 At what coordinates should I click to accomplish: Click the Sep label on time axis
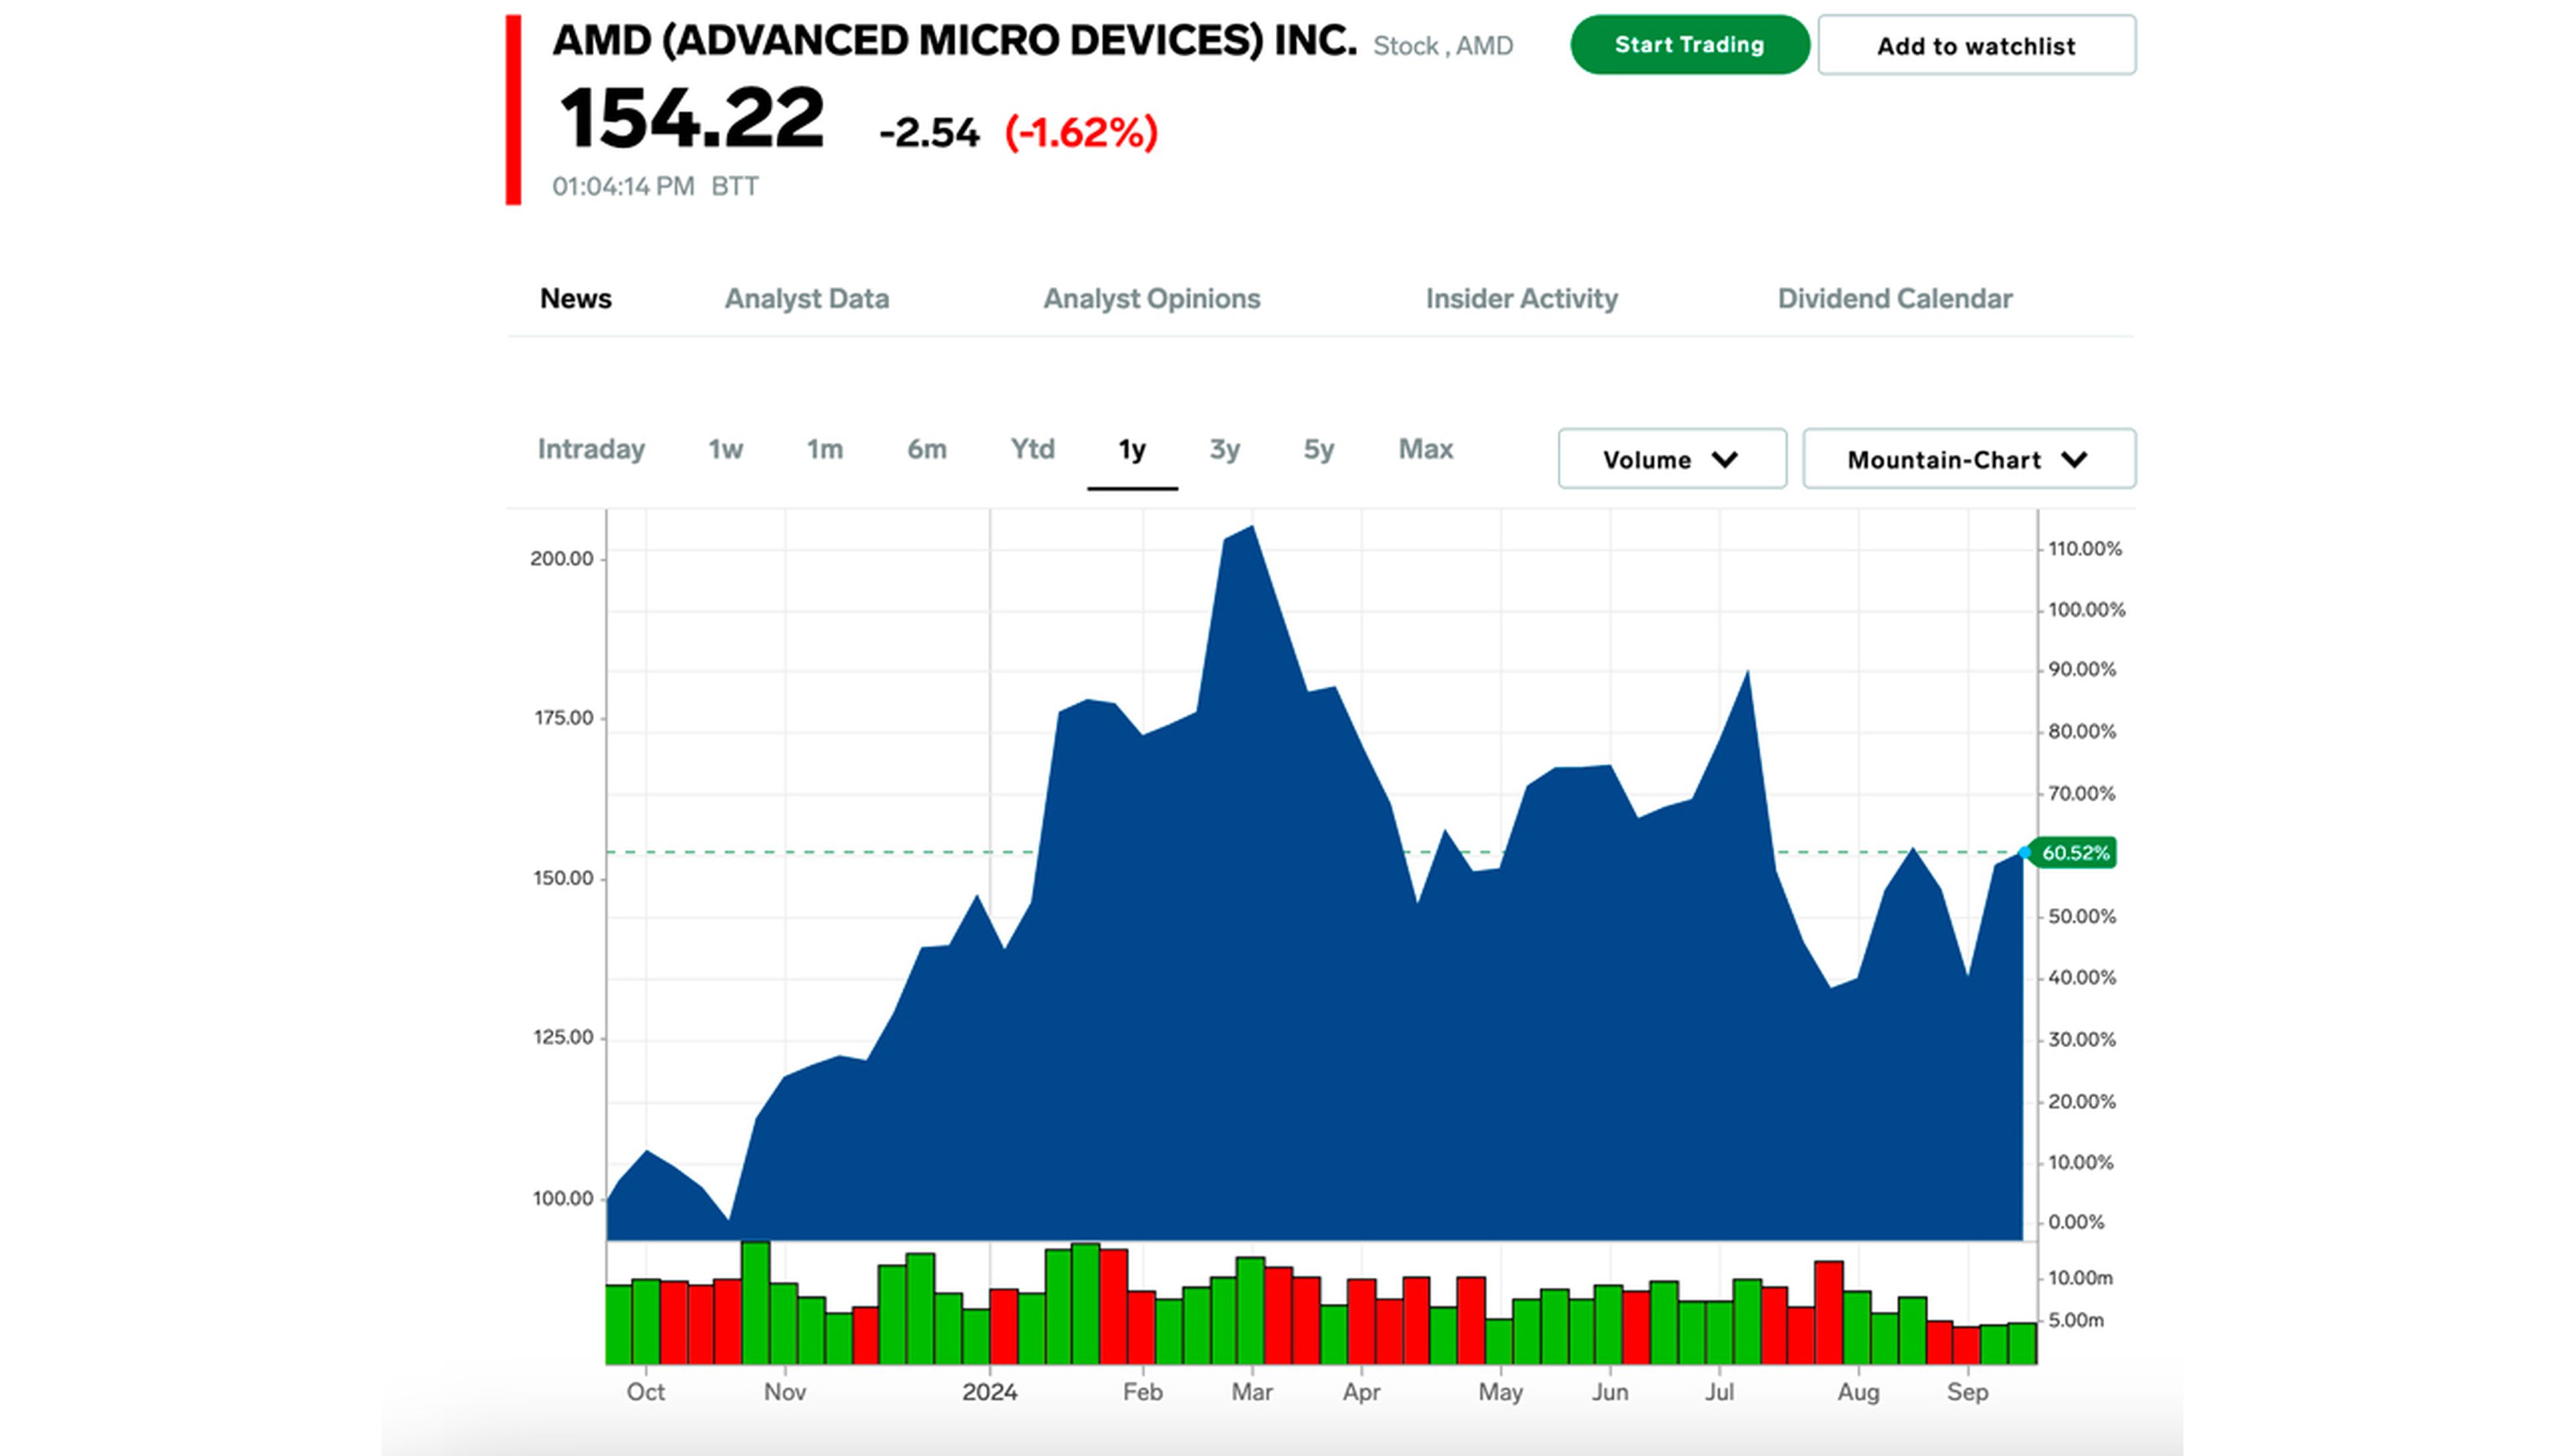point(1967,1392)
